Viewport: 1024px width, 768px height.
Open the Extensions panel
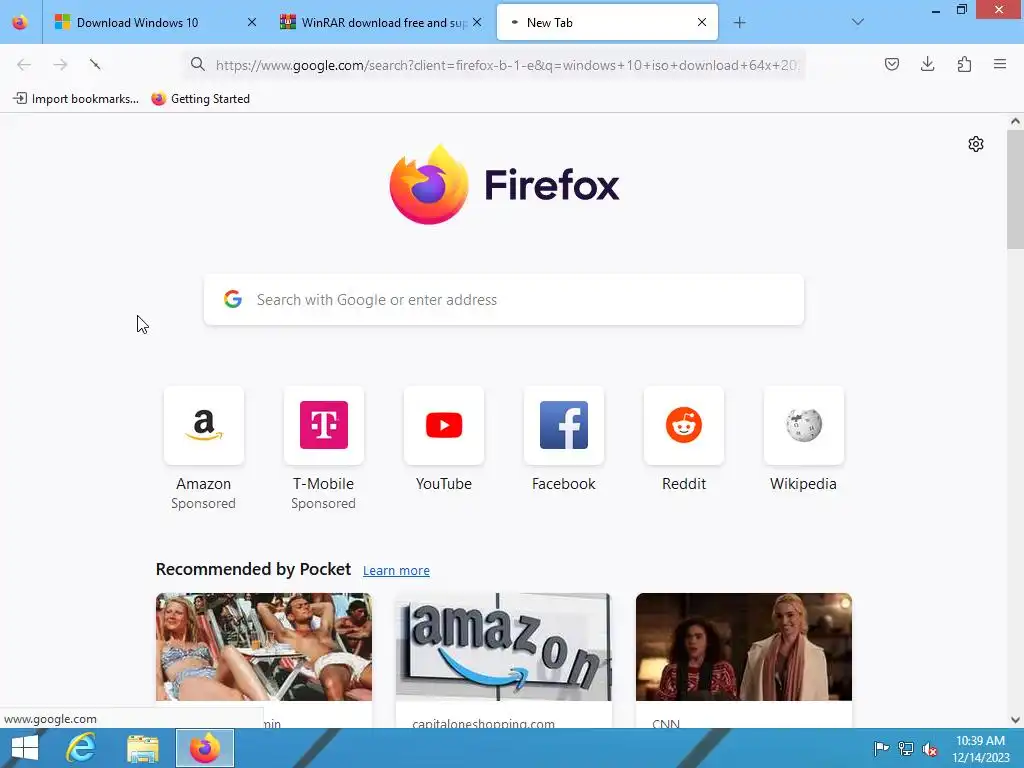964,64
